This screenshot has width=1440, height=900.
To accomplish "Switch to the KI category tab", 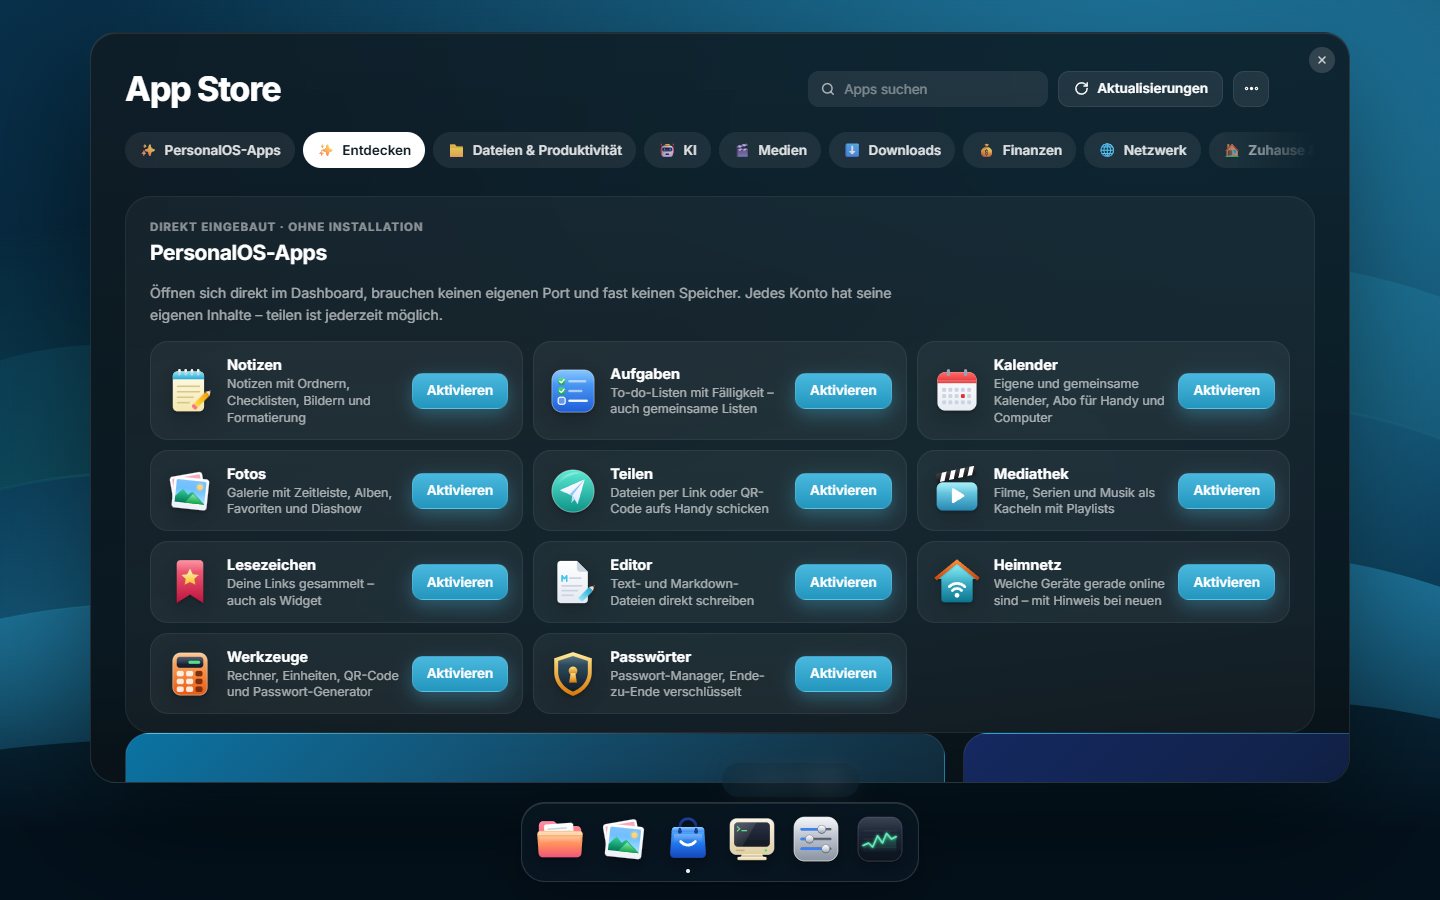I will click(x=678, y=150).
